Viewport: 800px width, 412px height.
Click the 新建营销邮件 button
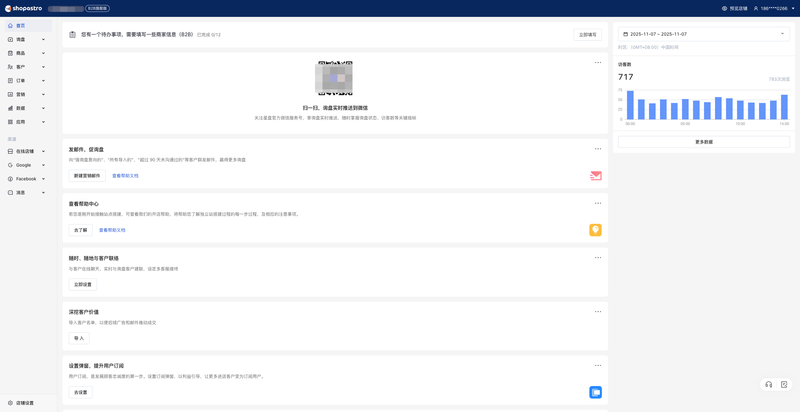[x=87, y=175]
